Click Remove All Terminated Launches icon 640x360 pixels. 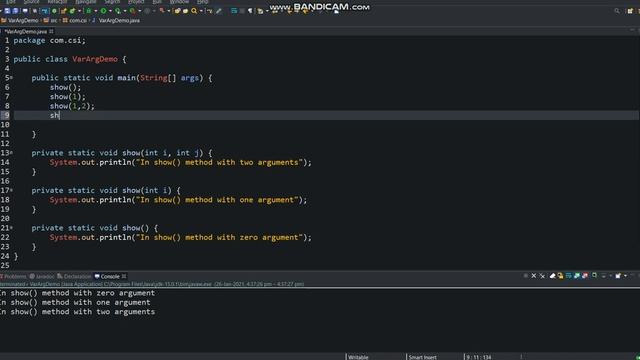pos(542,276)
